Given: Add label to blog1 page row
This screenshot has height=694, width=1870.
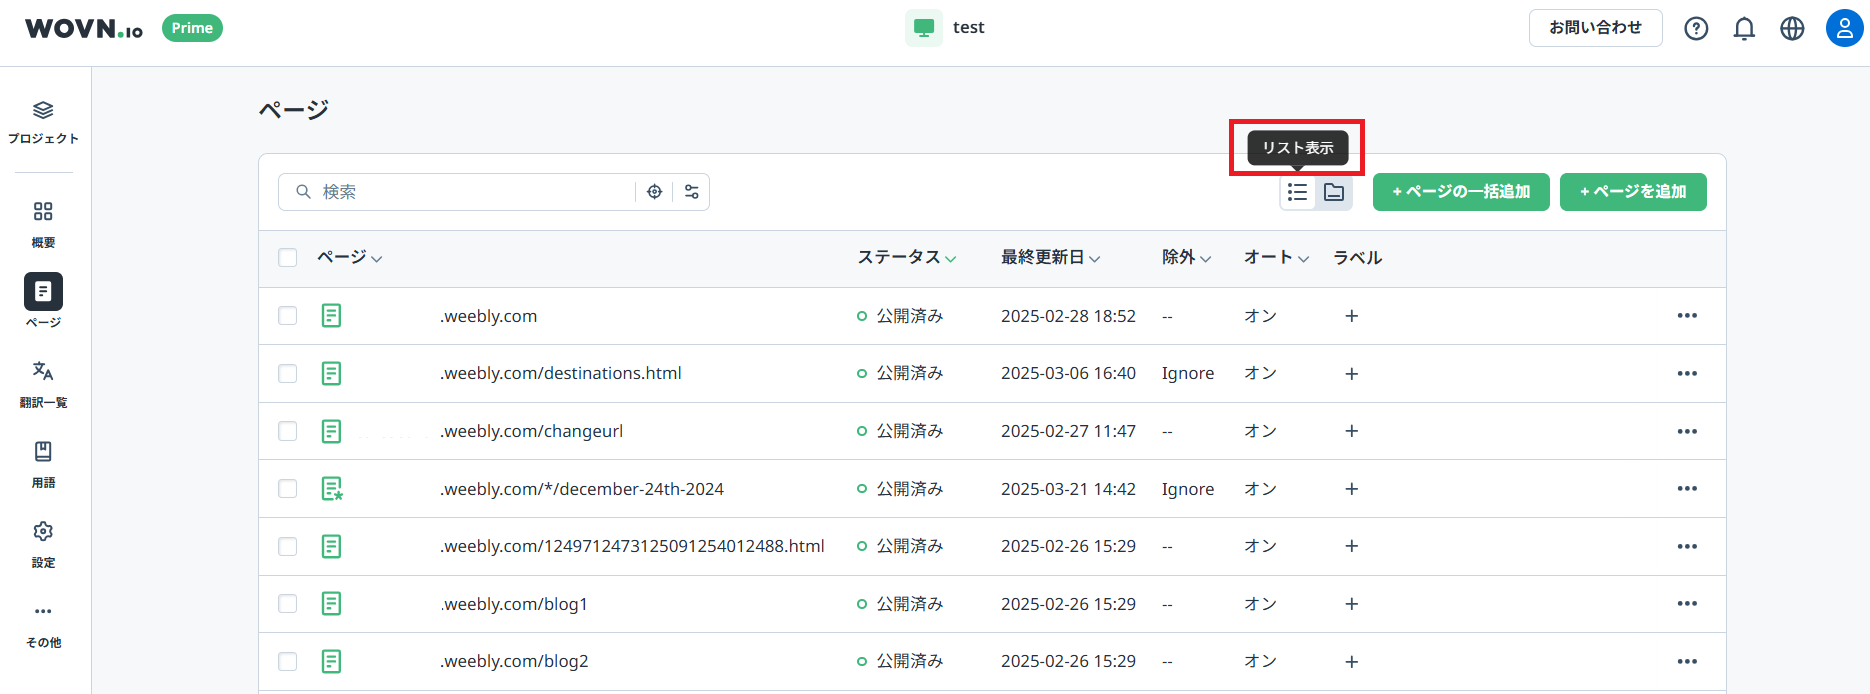Looking at the screenshot, I should [1351, 604].
